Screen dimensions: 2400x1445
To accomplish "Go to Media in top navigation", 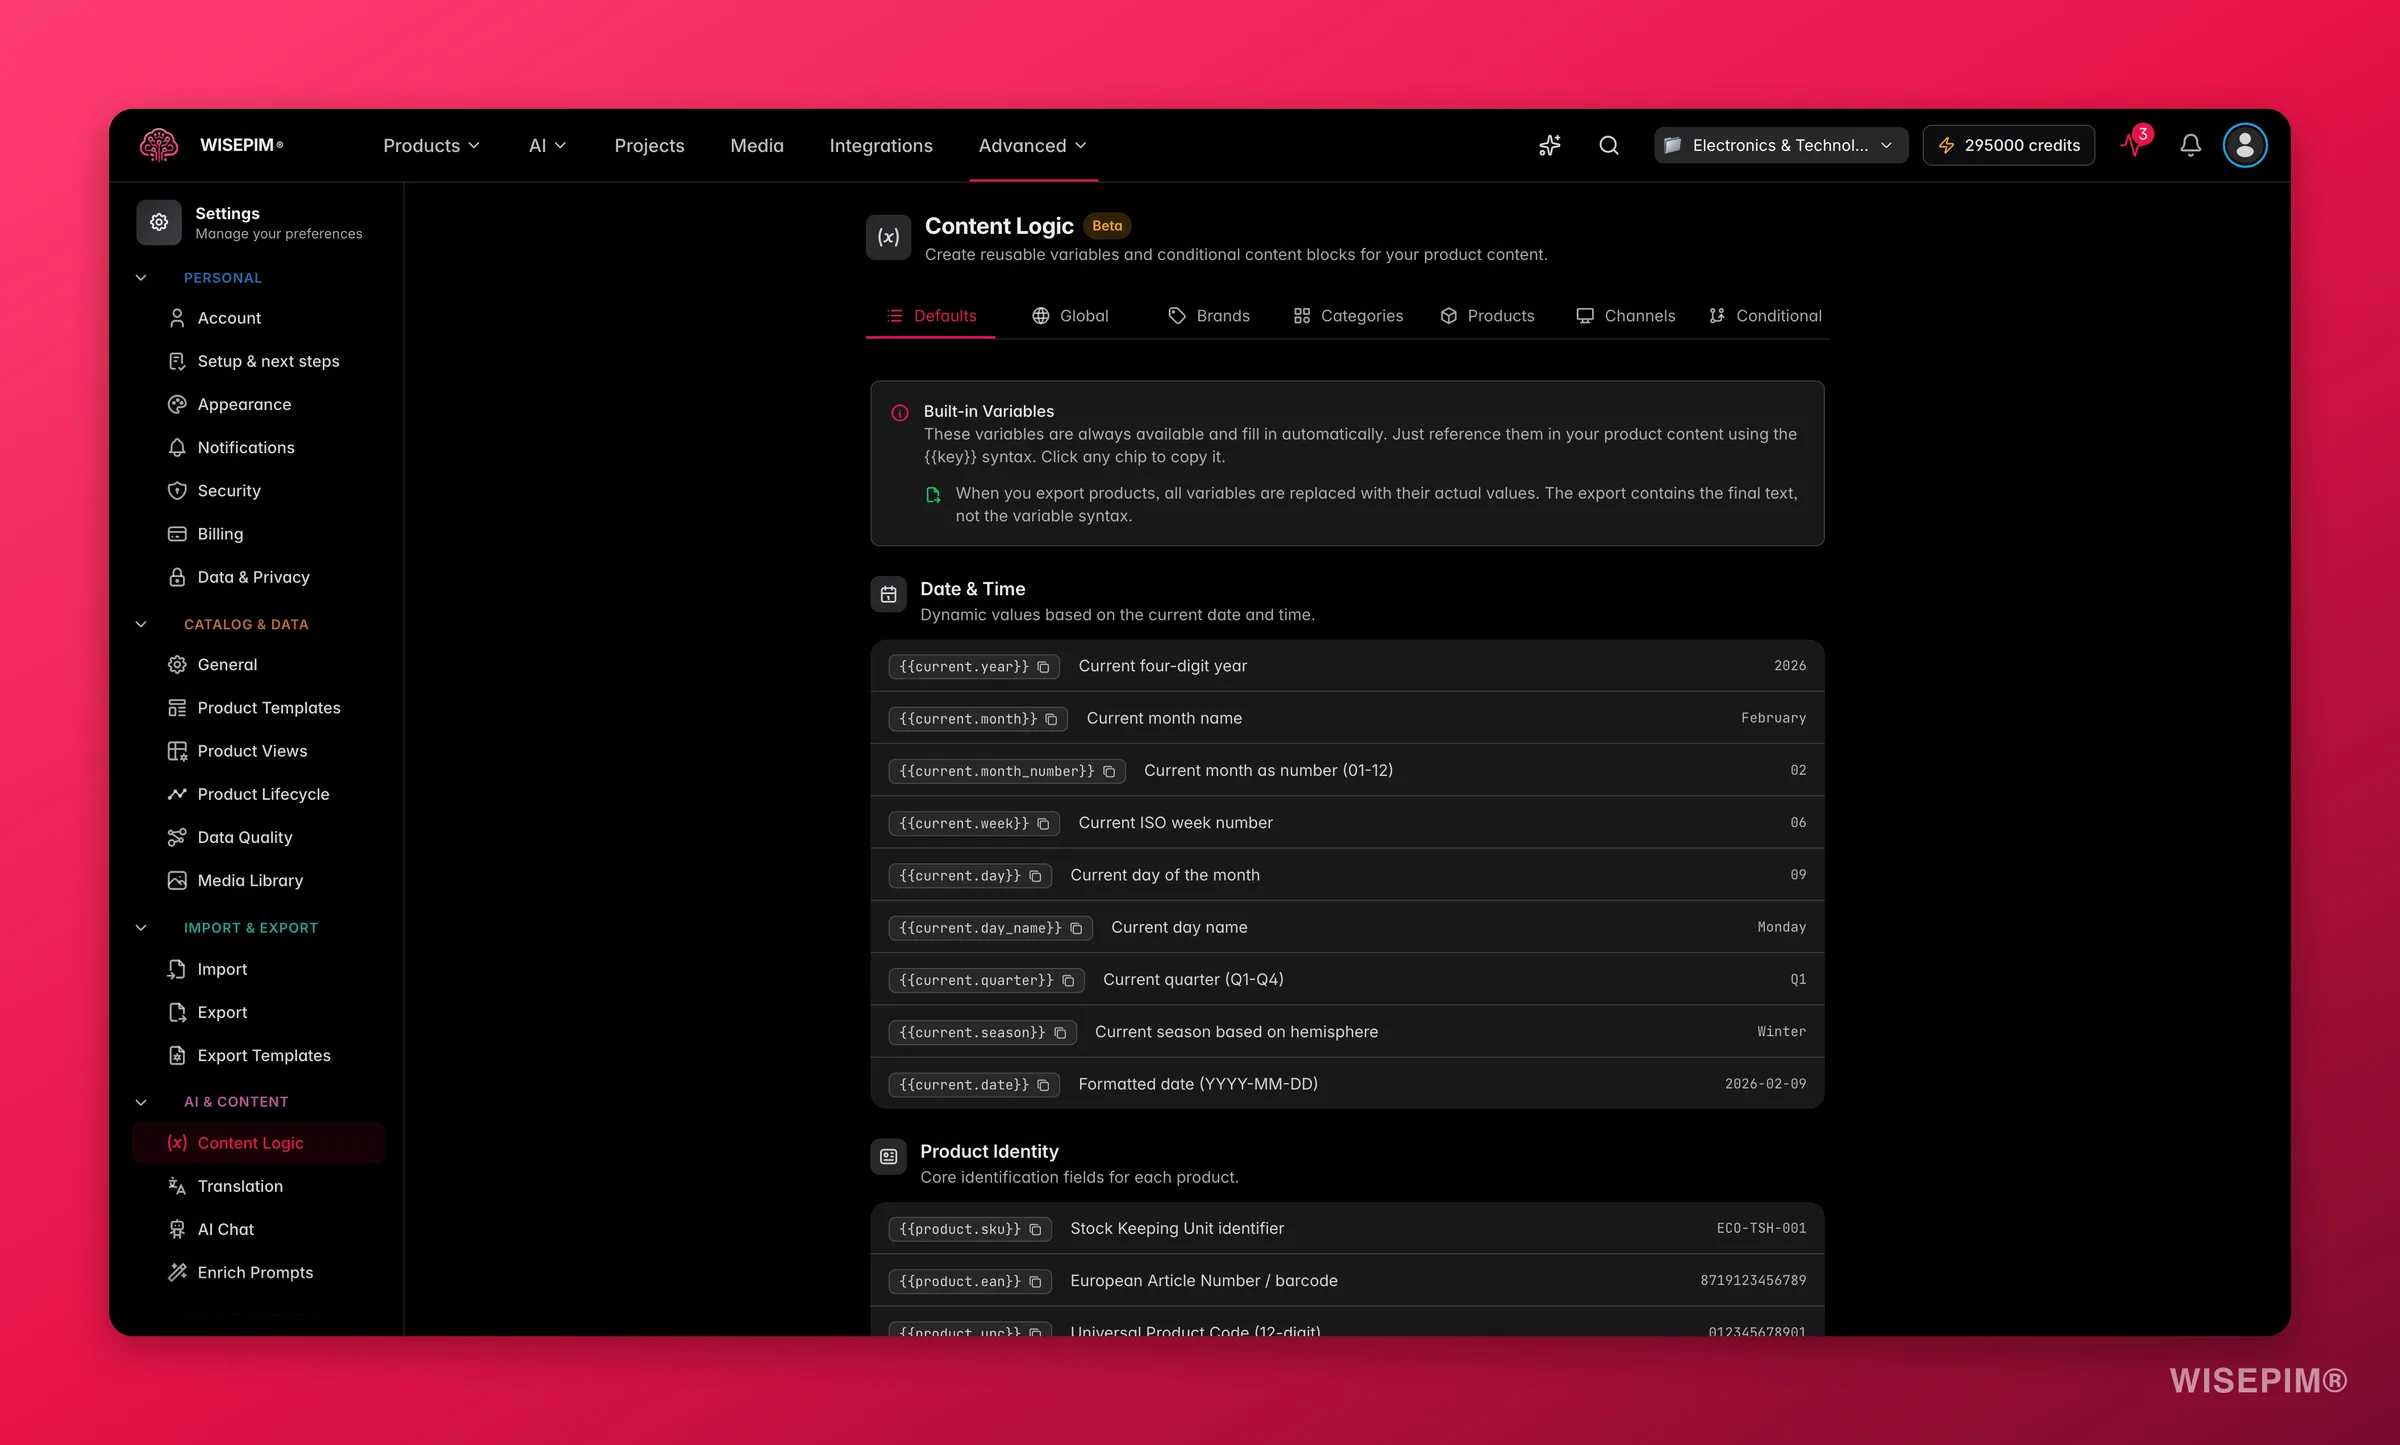I will click(757, 145).
